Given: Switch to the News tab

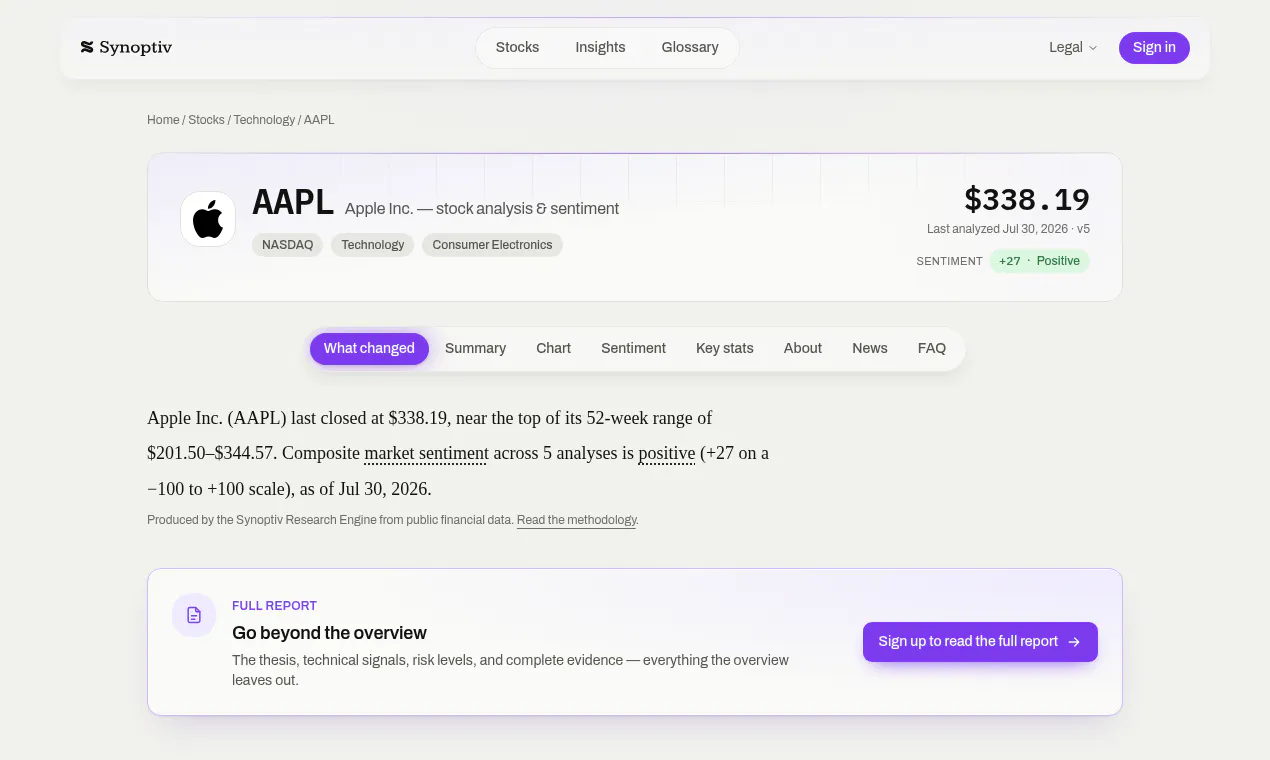Looking at the screenshot, I should click(870, 349).
